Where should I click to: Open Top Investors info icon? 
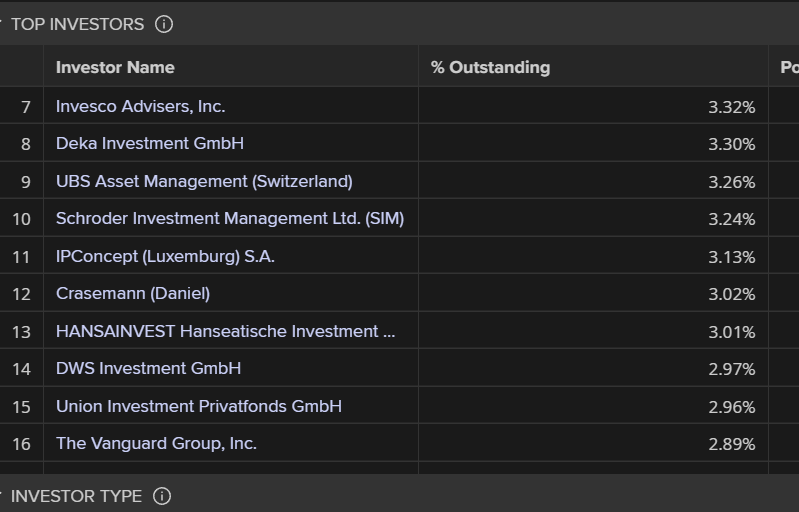[164, 24]
